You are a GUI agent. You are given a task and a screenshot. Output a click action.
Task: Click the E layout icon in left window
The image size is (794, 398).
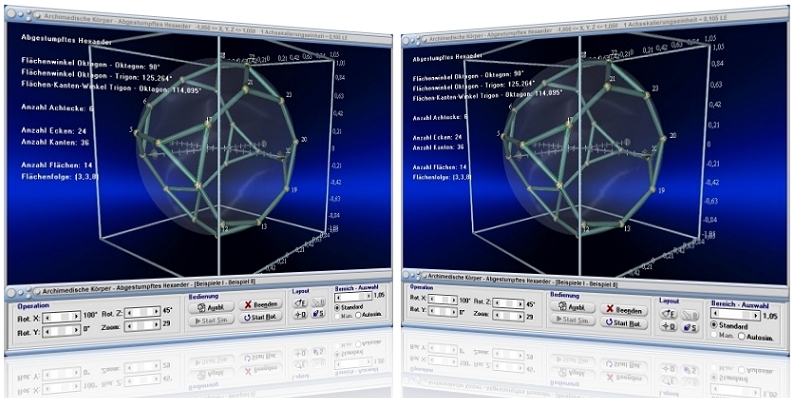(x=300, y=303)
